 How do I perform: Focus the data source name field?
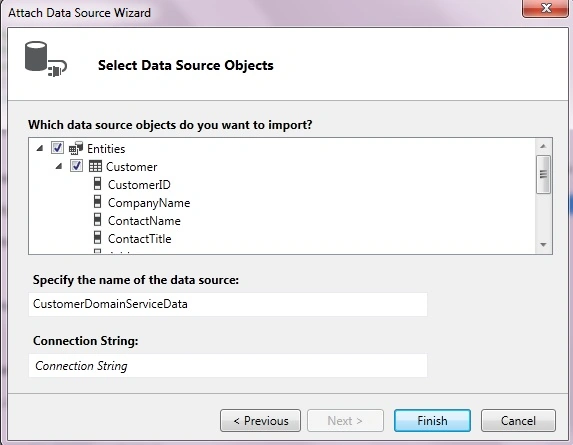pyautogui.click(x=228, y=304)
